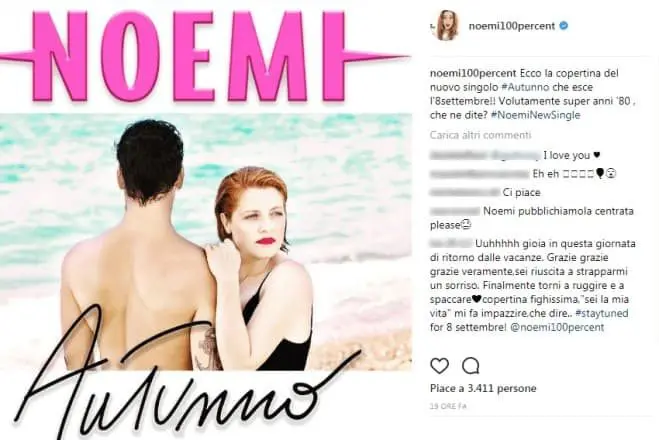The image size is (659, 440).
Task: Click the blue verified badge icon
Action: (564, 26)
